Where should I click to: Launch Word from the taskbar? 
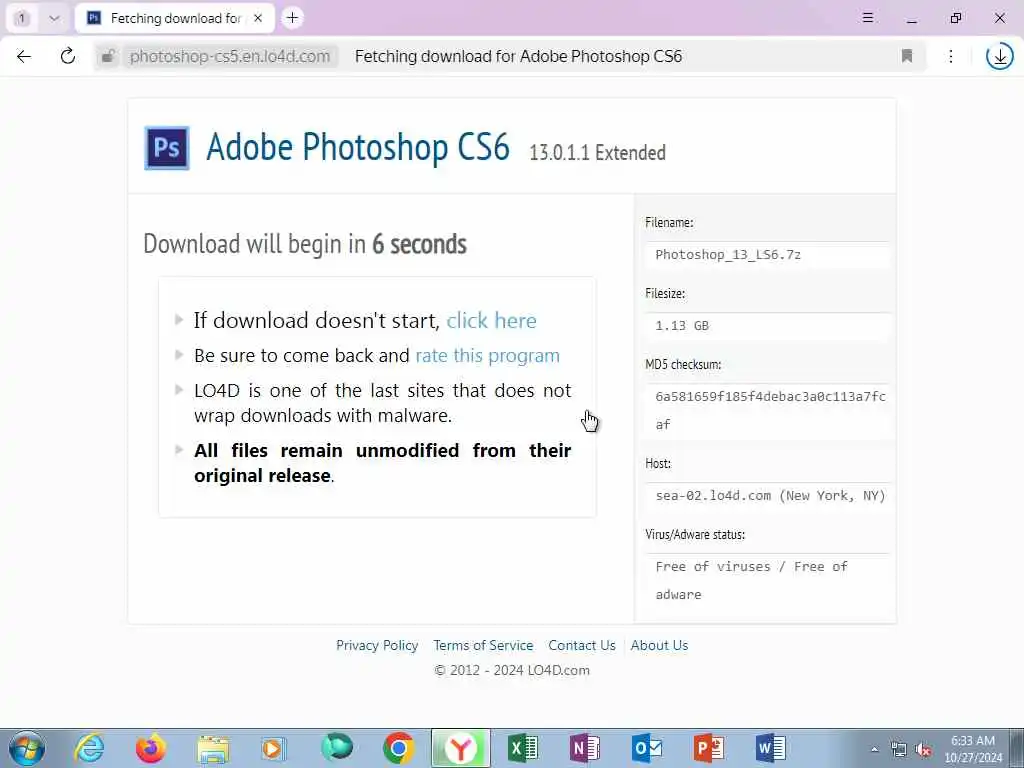tap(771, 748)
